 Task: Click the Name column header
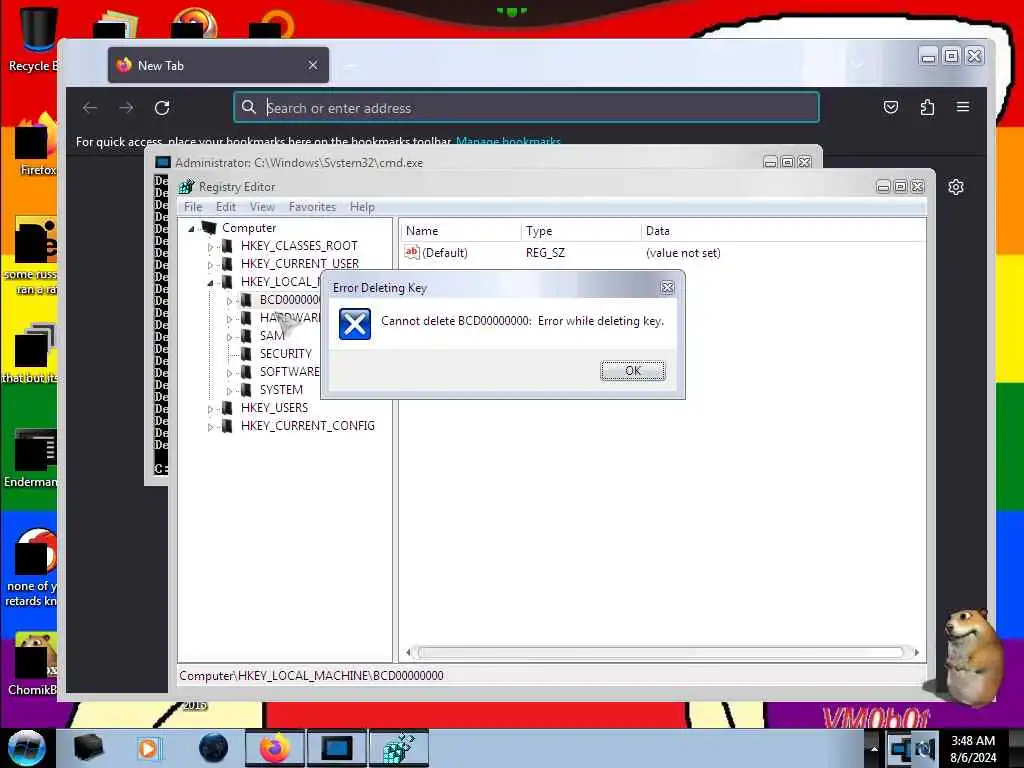[x=460, y=231]
